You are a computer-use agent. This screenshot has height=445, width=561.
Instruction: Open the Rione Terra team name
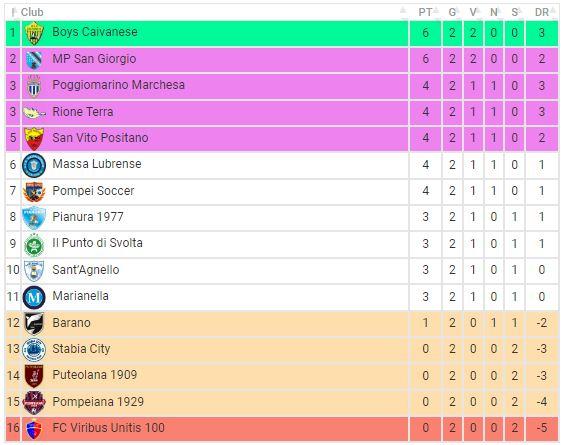click(x=83, y=112)
